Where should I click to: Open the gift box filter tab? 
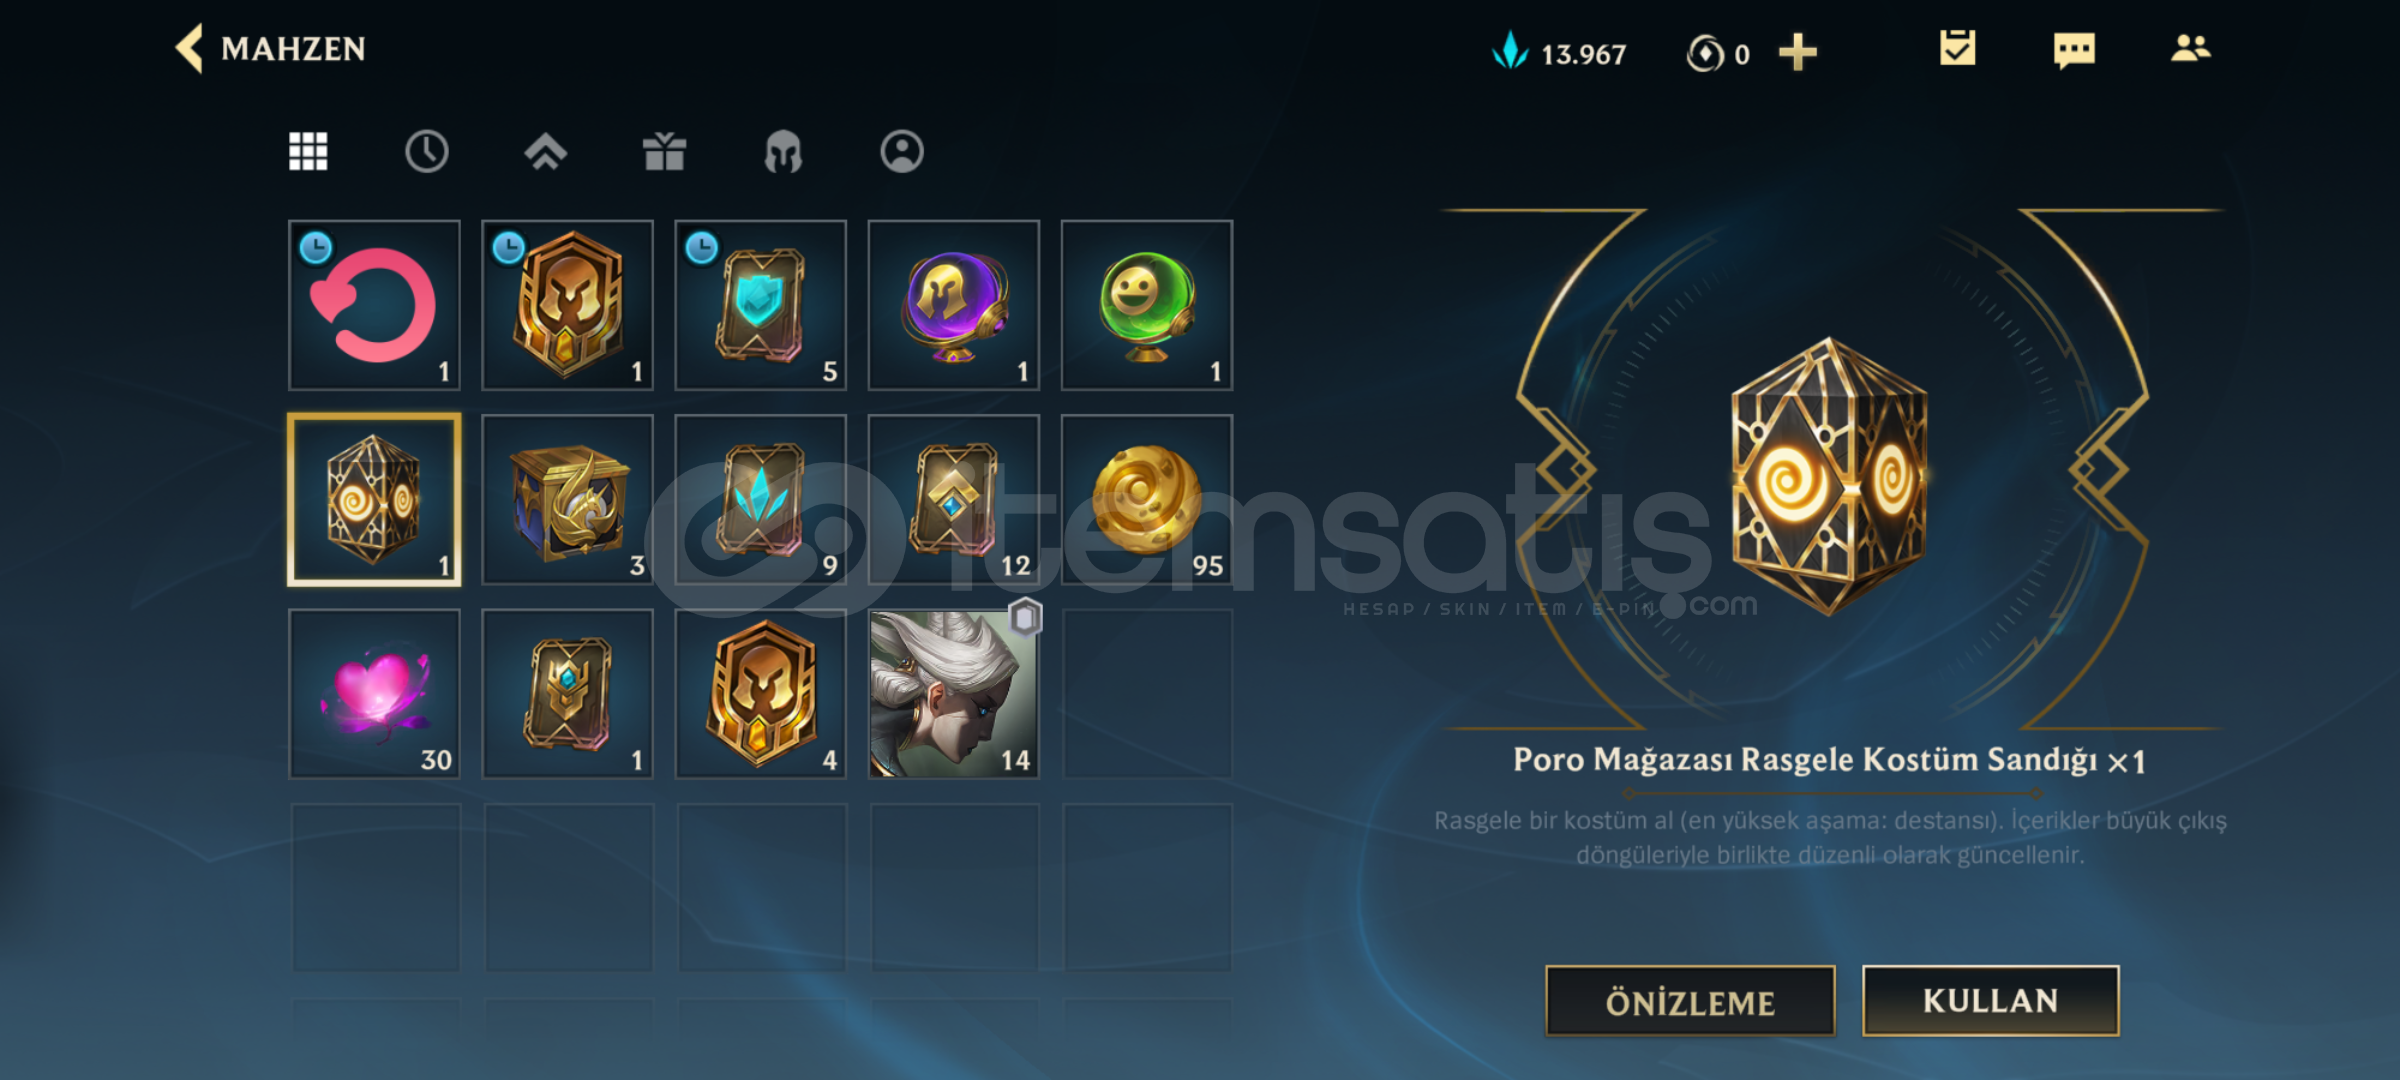(x=664, y=151)
